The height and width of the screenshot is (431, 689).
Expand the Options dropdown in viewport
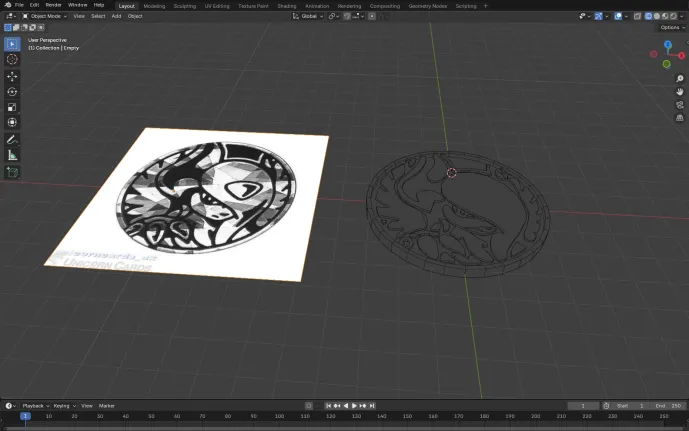coord(671,28)
